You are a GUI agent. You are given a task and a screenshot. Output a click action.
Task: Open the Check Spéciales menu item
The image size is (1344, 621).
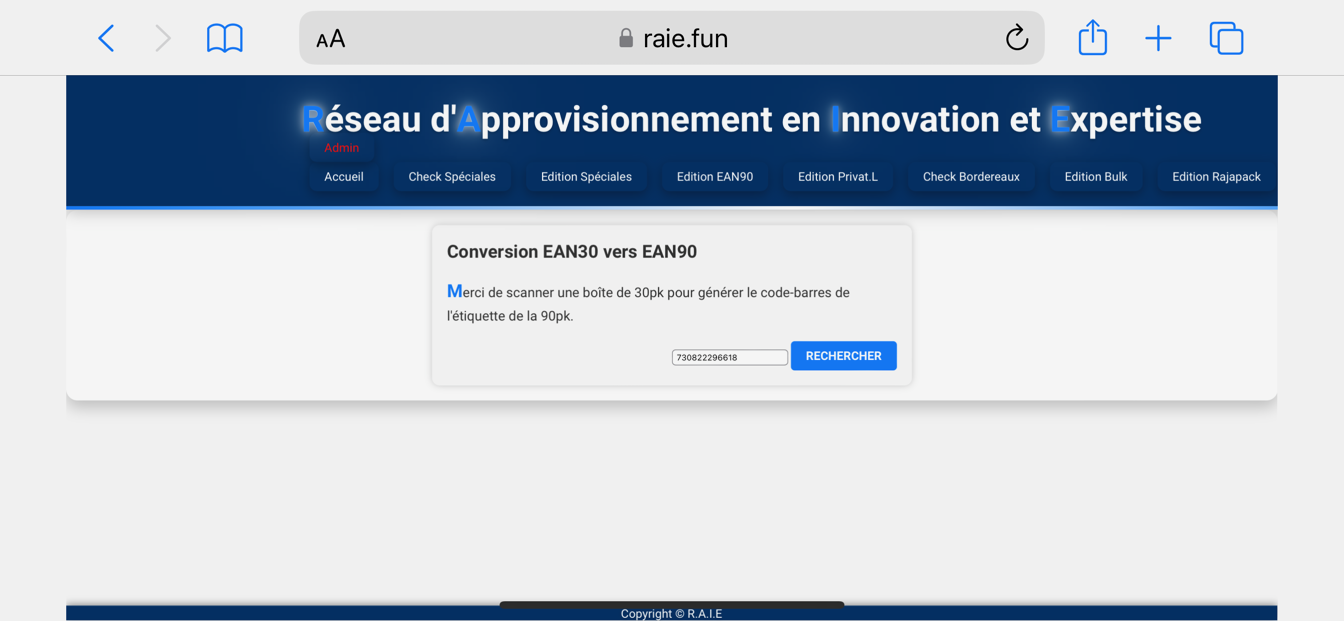pos(452,177)
